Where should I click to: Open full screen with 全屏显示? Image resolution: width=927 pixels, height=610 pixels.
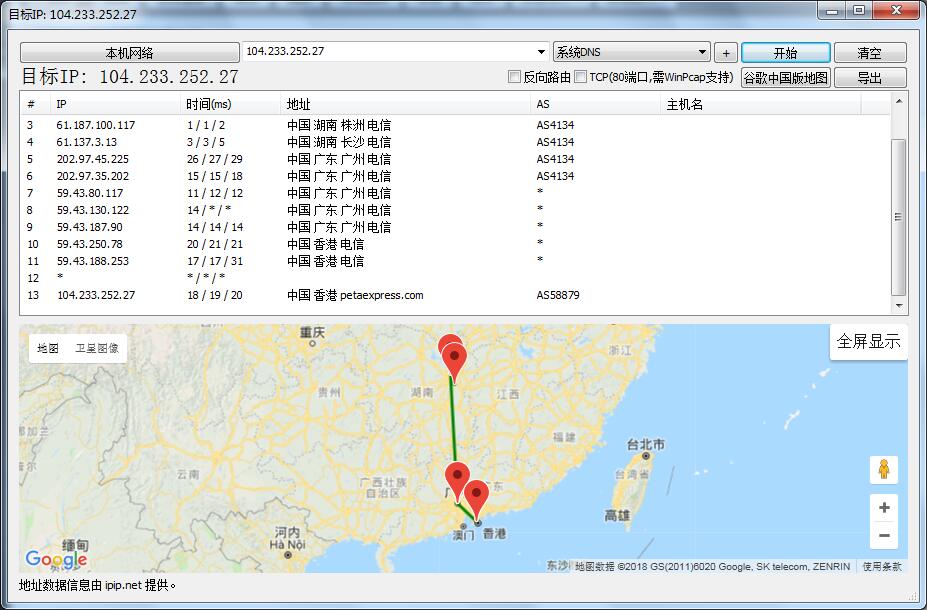pos(868,340)
